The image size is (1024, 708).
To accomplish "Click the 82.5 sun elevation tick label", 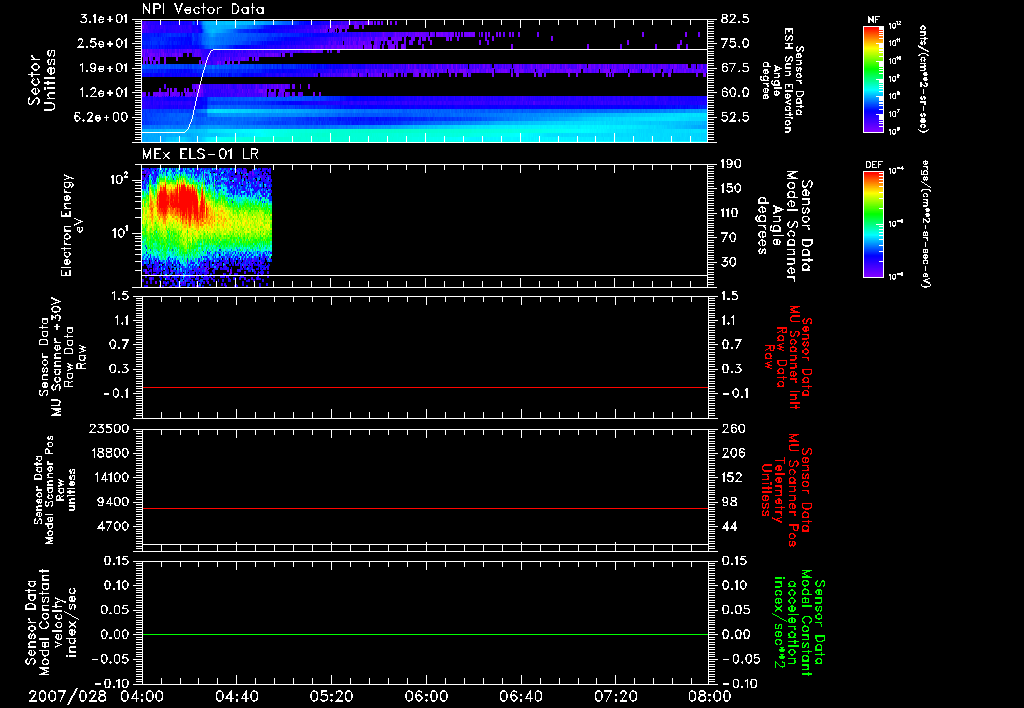I will [x=735, y=19].
